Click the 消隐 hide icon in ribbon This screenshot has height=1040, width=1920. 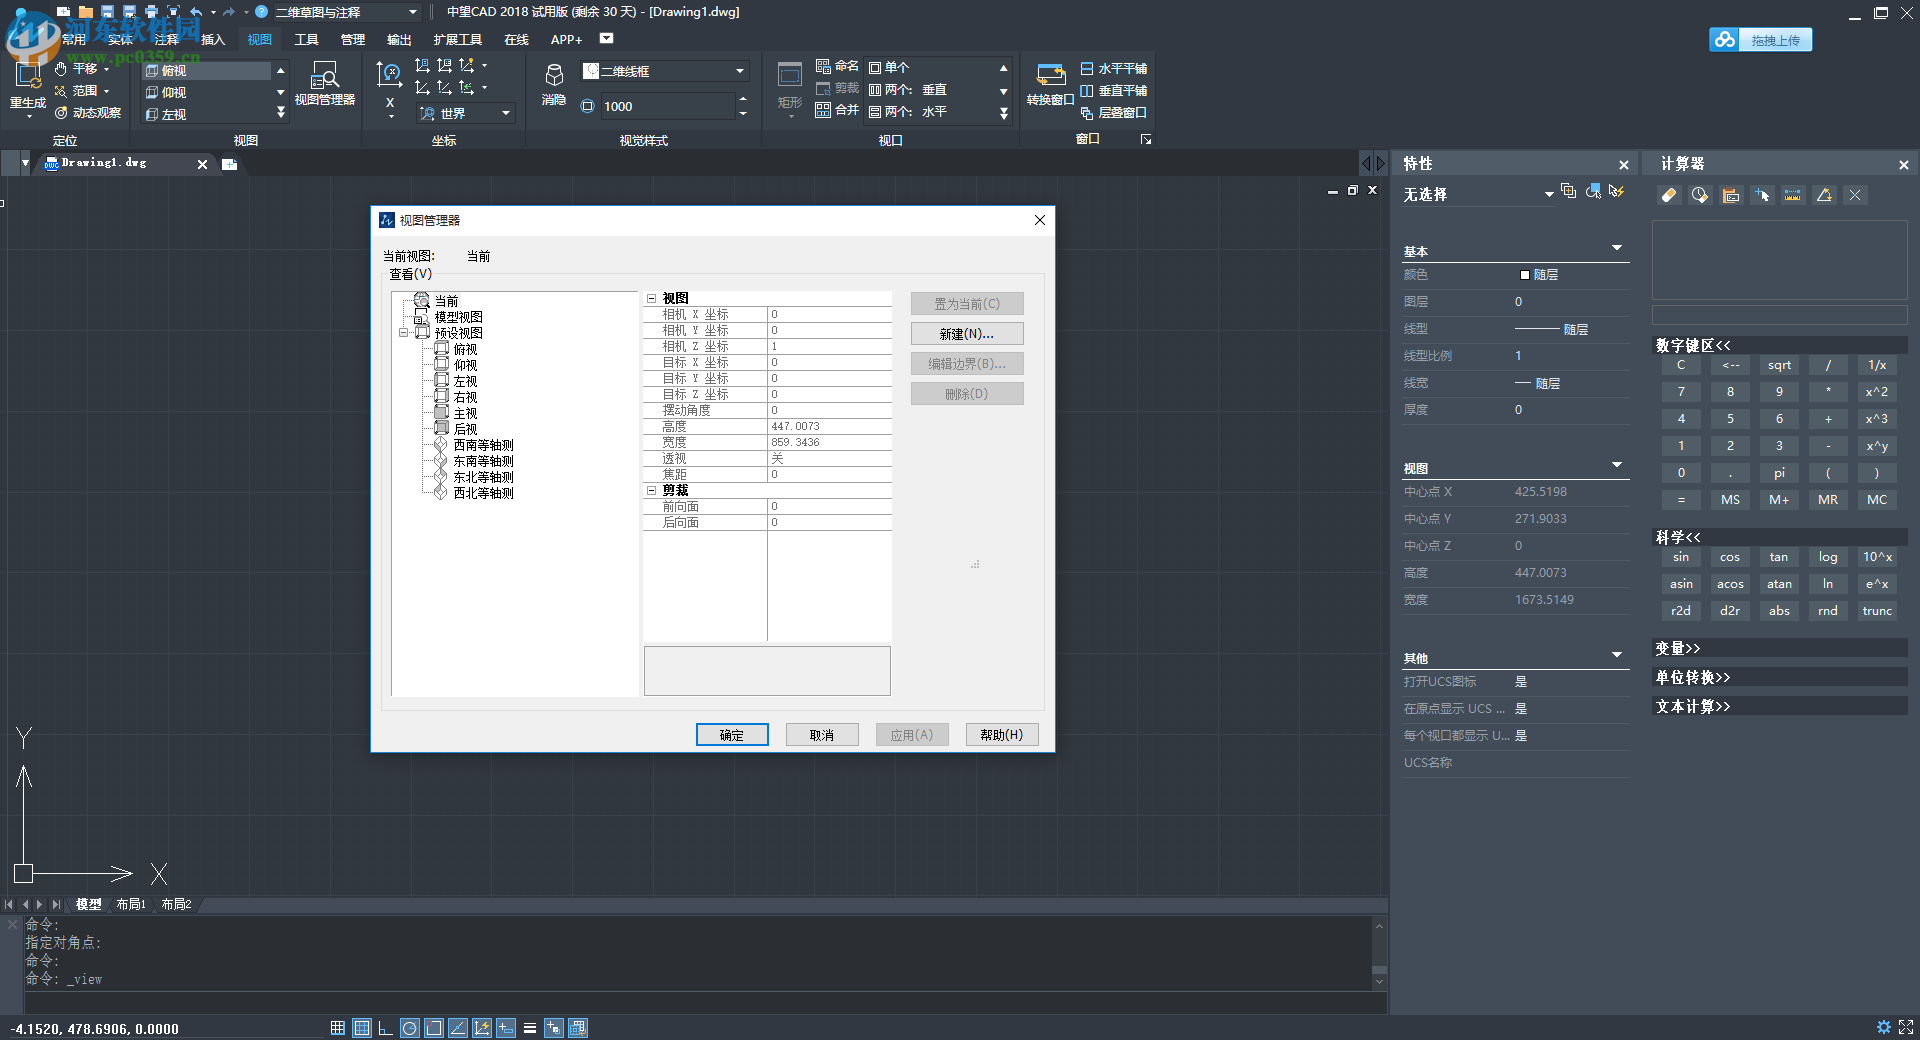[553, 83]
